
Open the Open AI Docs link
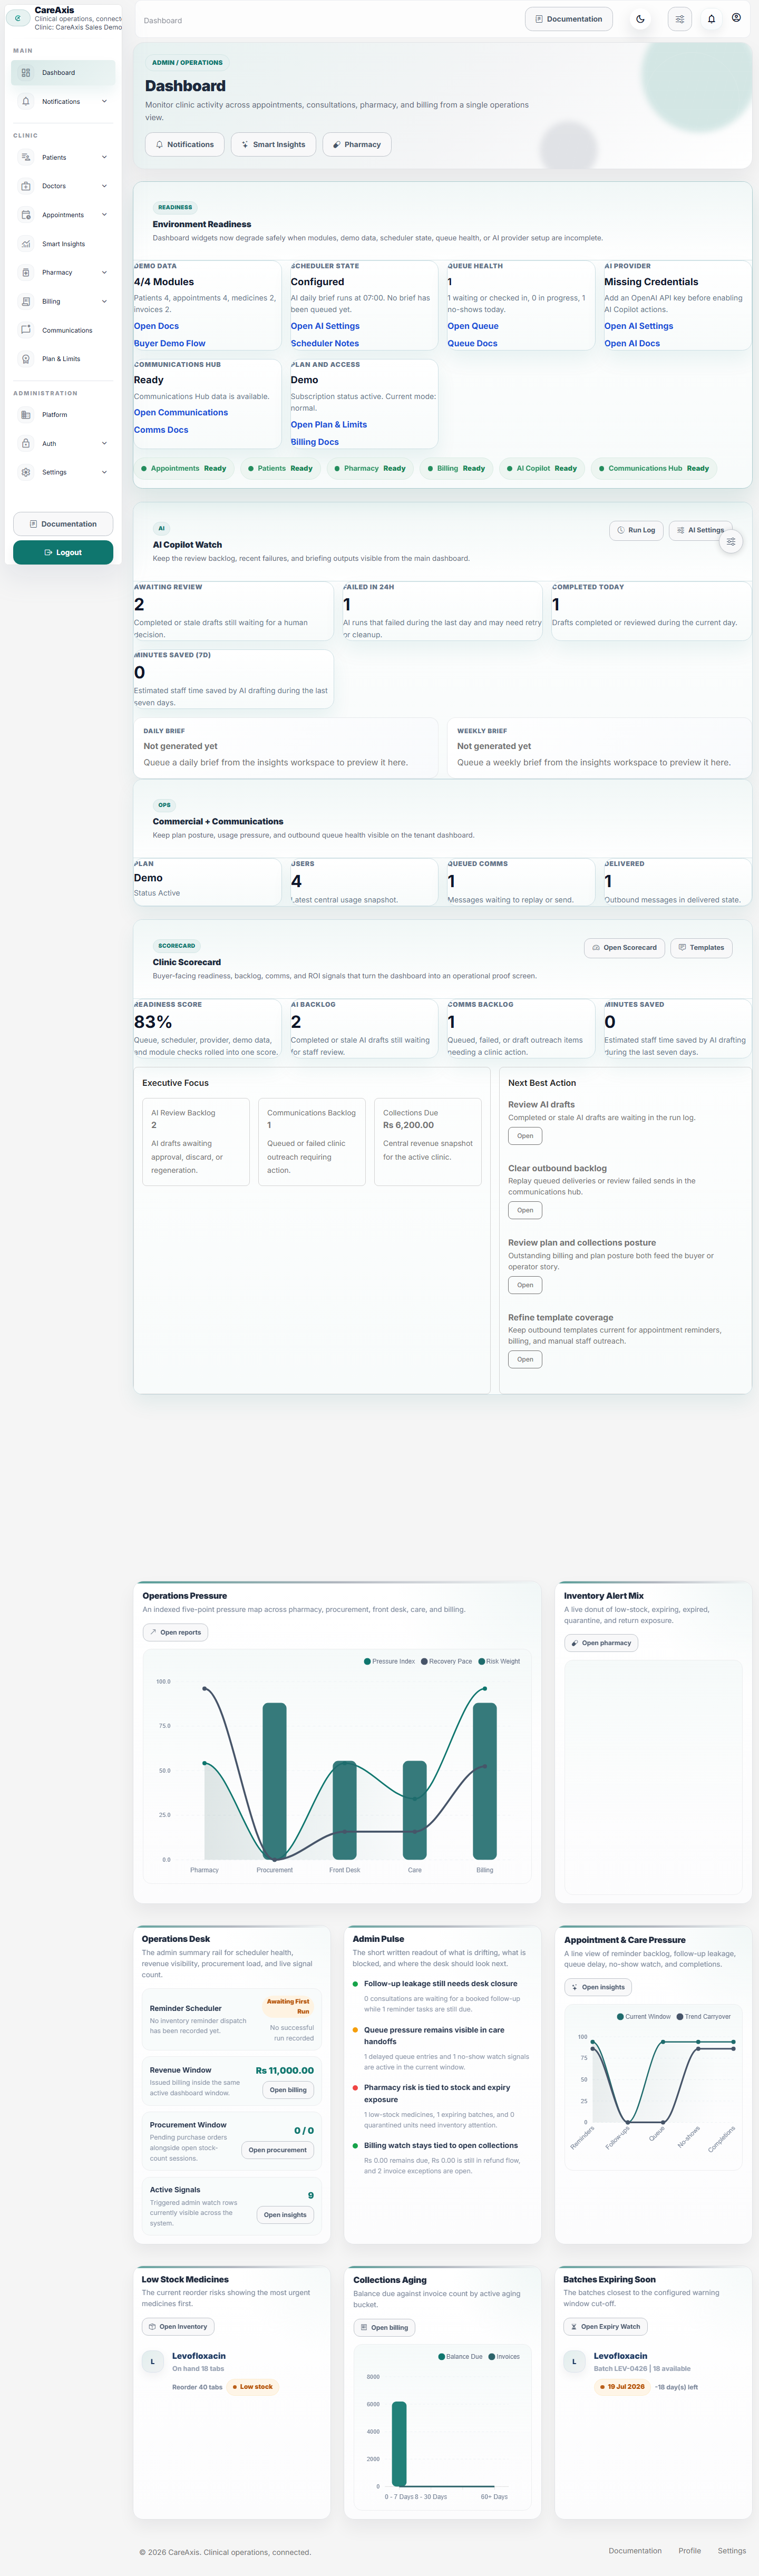(632, 344)
